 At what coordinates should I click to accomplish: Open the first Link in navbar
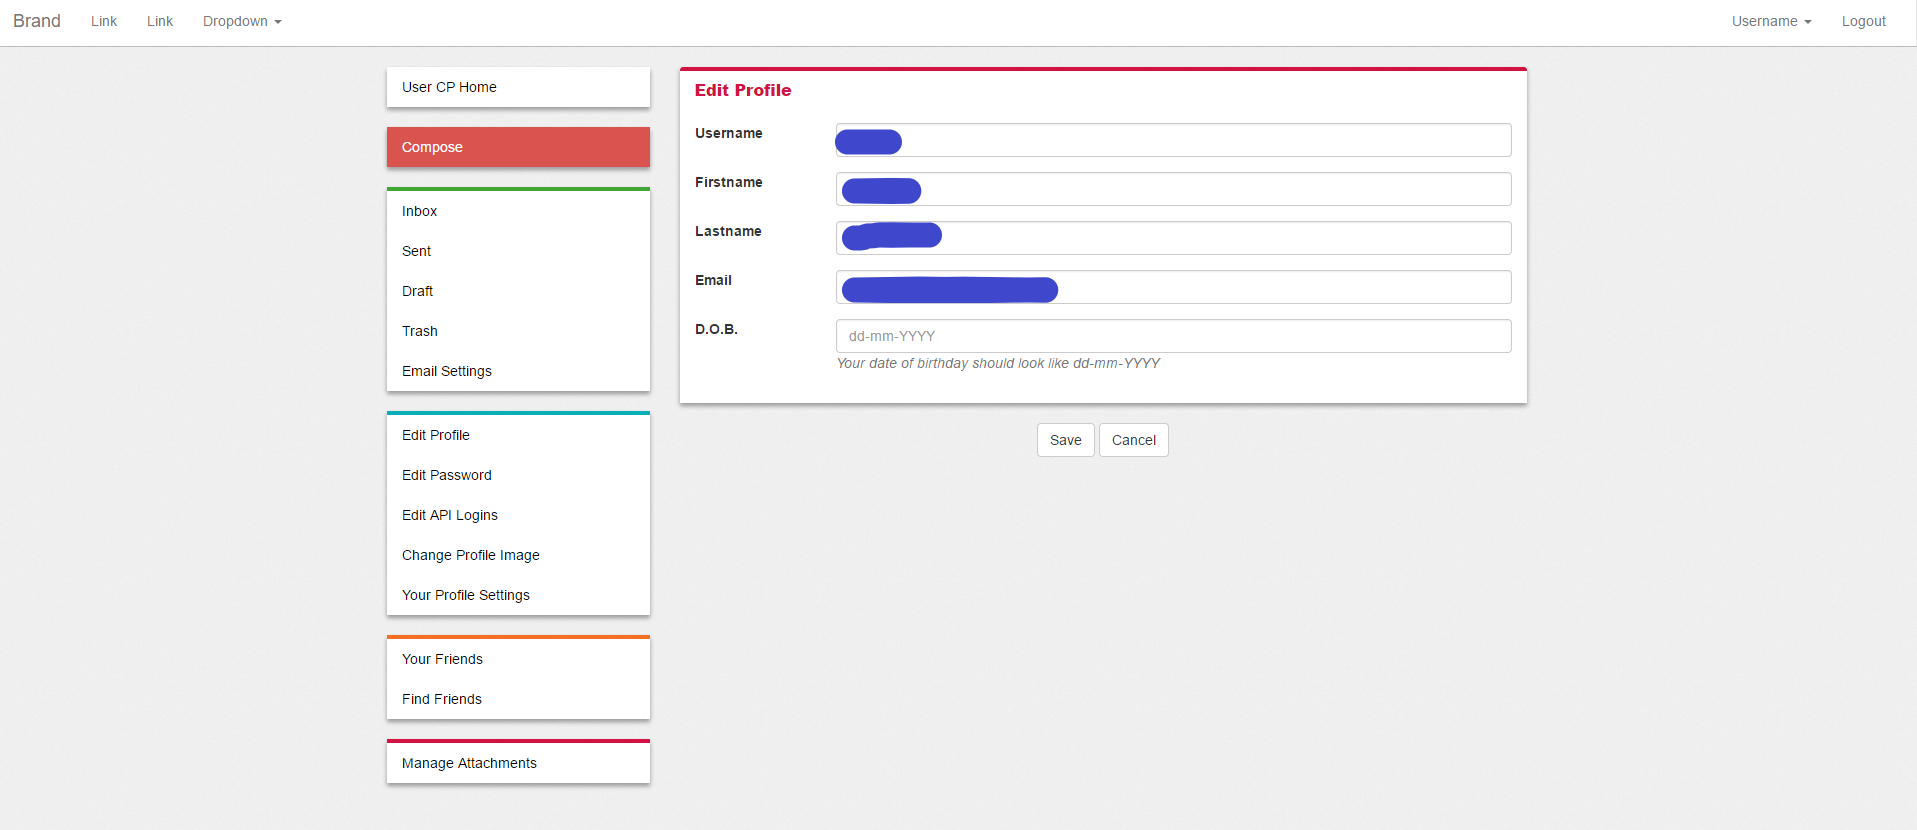104,21
